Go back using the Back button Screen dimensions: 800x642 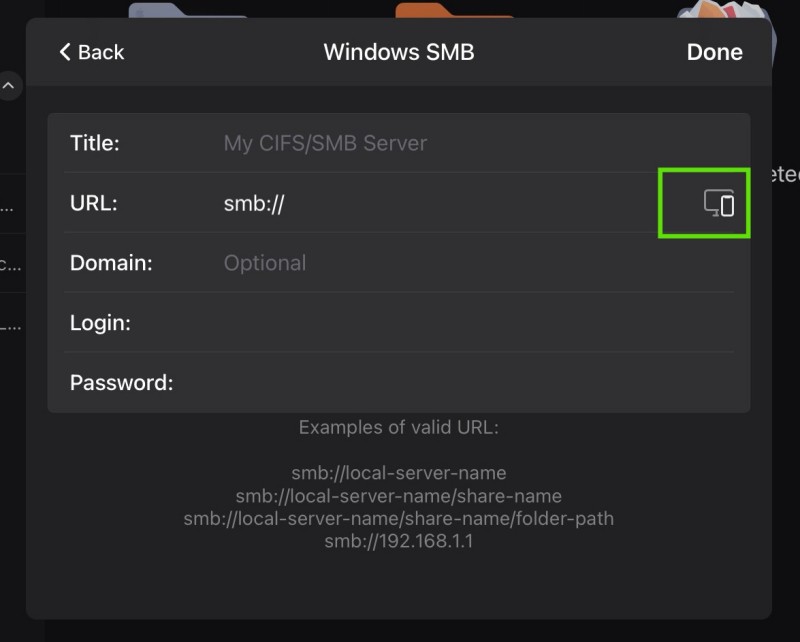pos(91,52)
